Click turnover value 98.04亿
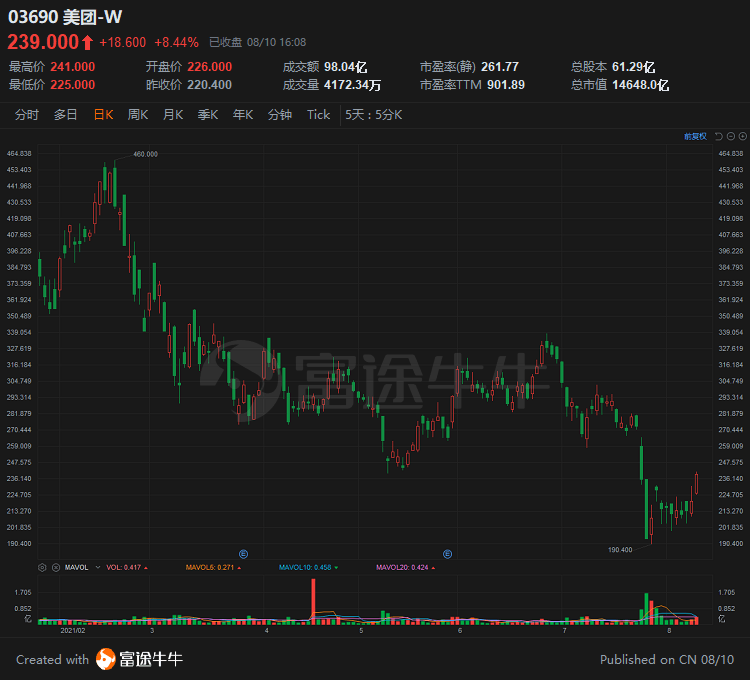Image resolution: width=750 pixels, height=680 pixels. tap(346, 67)
